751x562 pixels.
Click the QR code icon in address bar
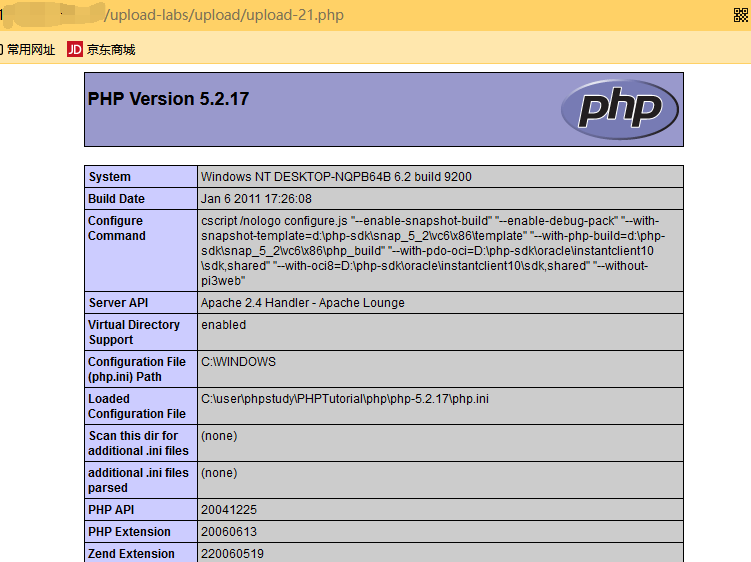(741, 15)
